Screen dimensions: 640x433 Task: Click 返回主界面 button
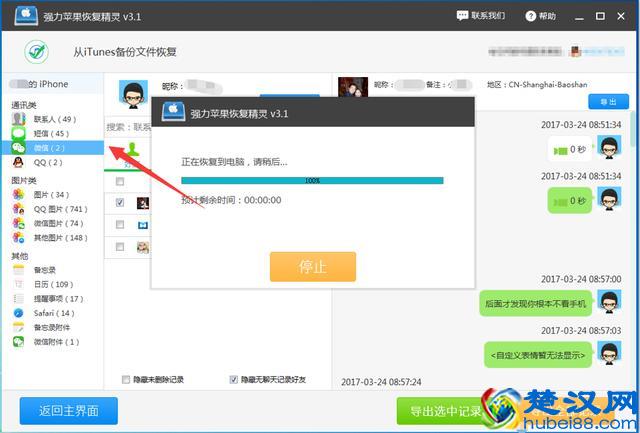click(x=69, y=411)
